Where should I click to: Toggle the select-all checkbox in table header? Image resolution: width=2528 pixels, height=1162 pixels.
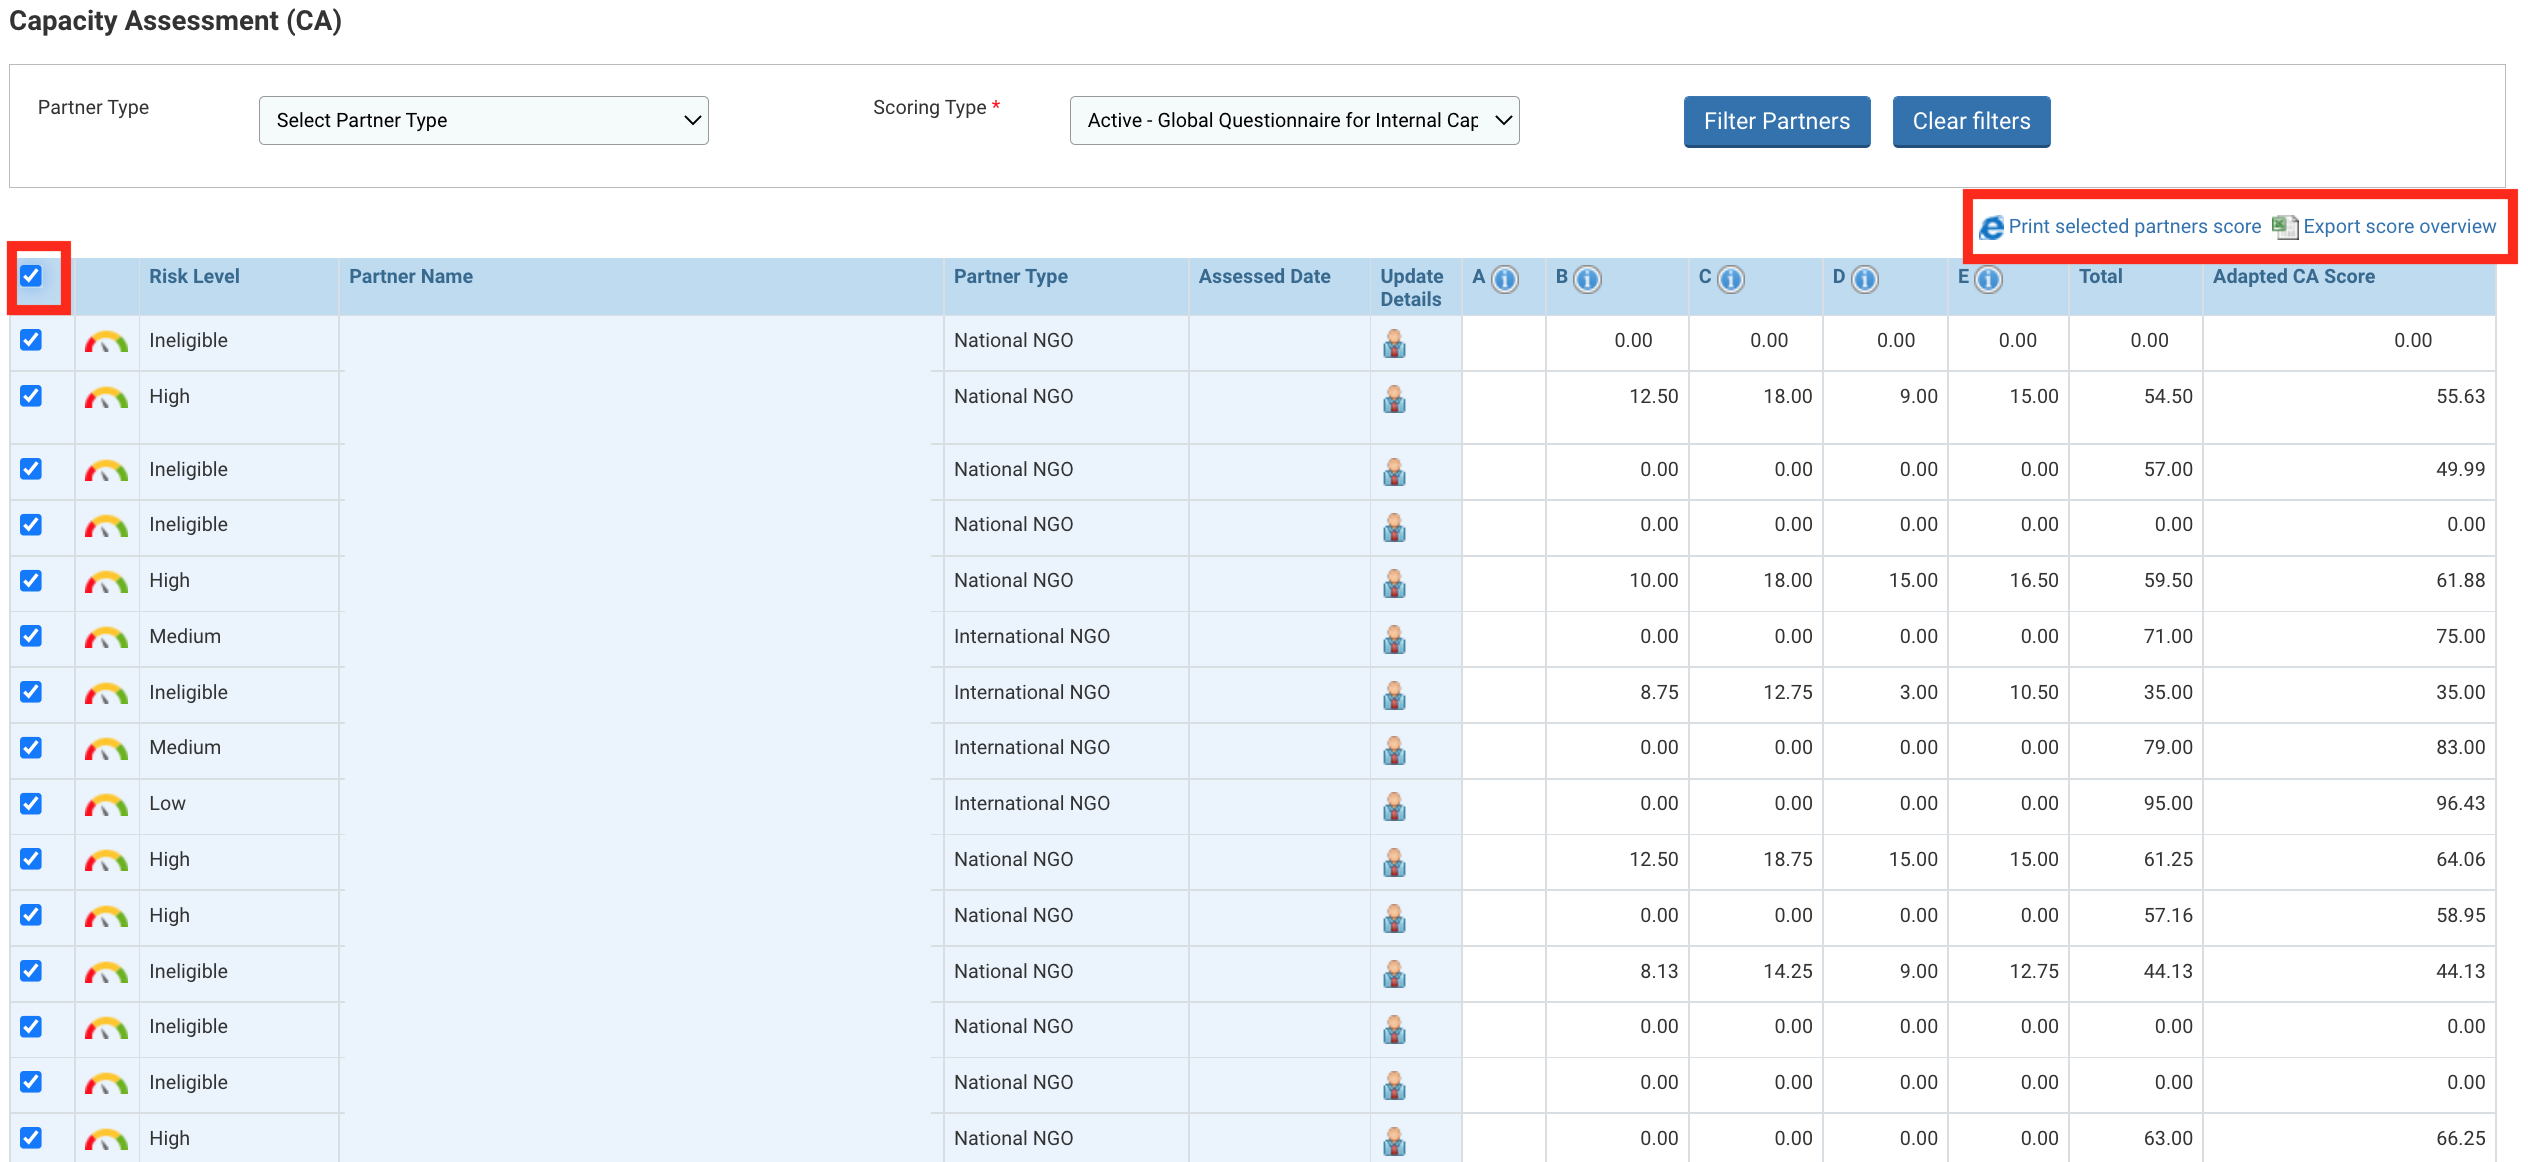[x=31, y=276]
